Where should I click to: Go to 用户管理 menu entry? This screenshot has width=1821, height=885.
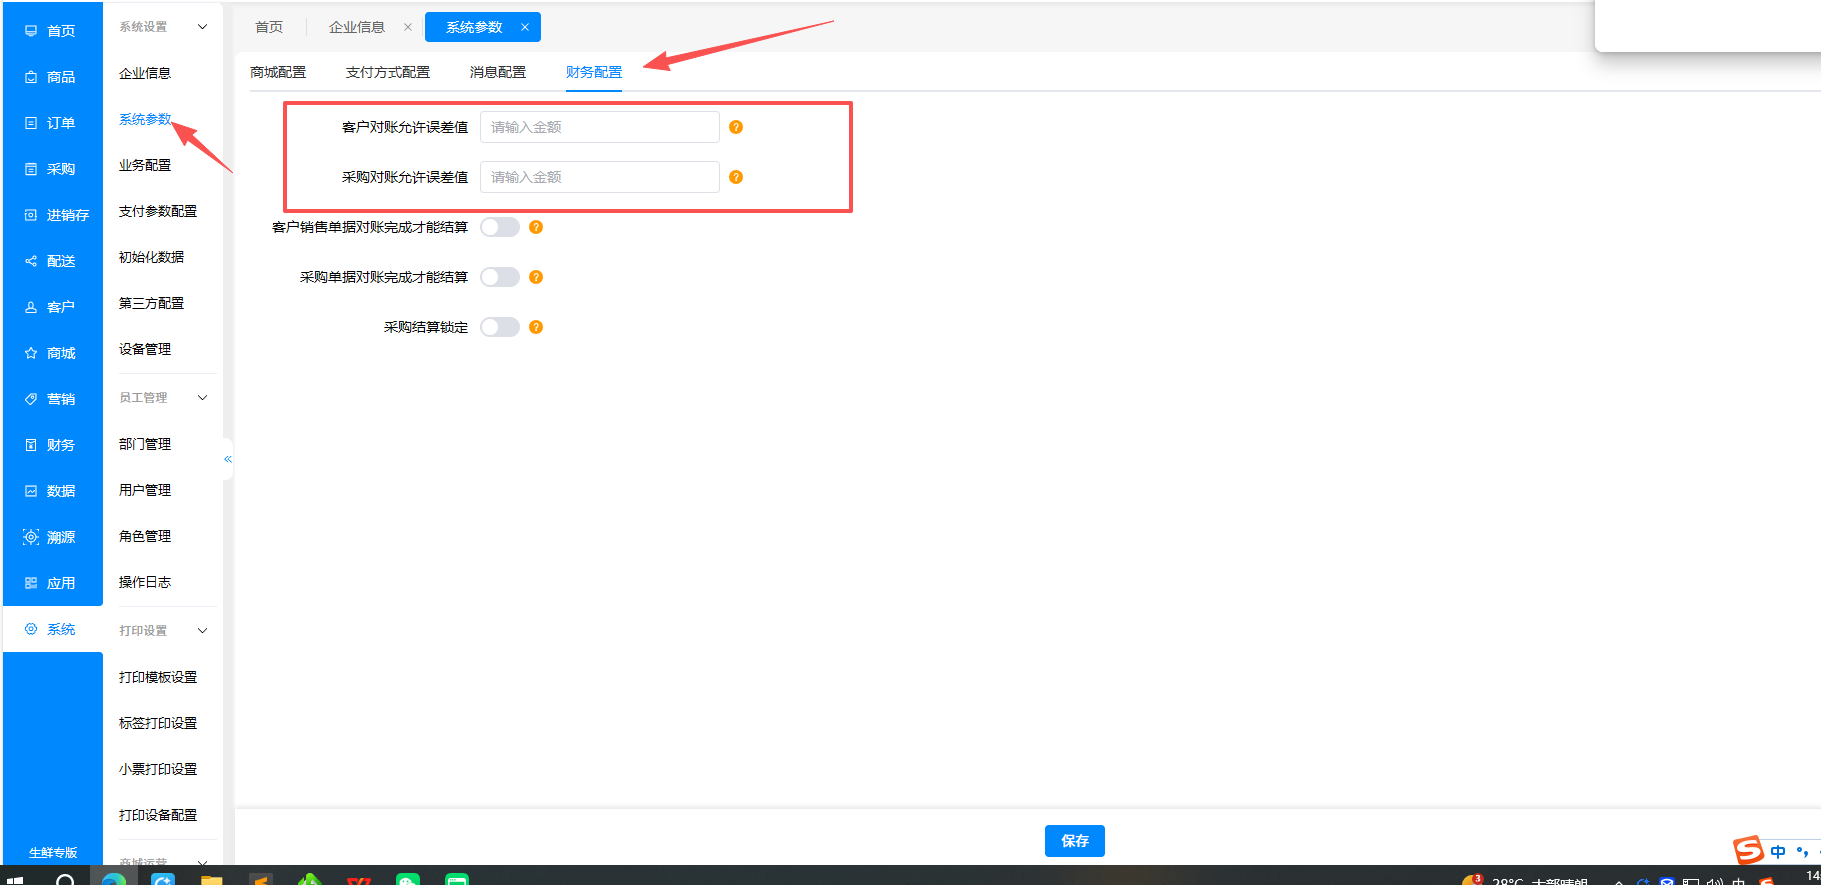[x=145, y=490]
